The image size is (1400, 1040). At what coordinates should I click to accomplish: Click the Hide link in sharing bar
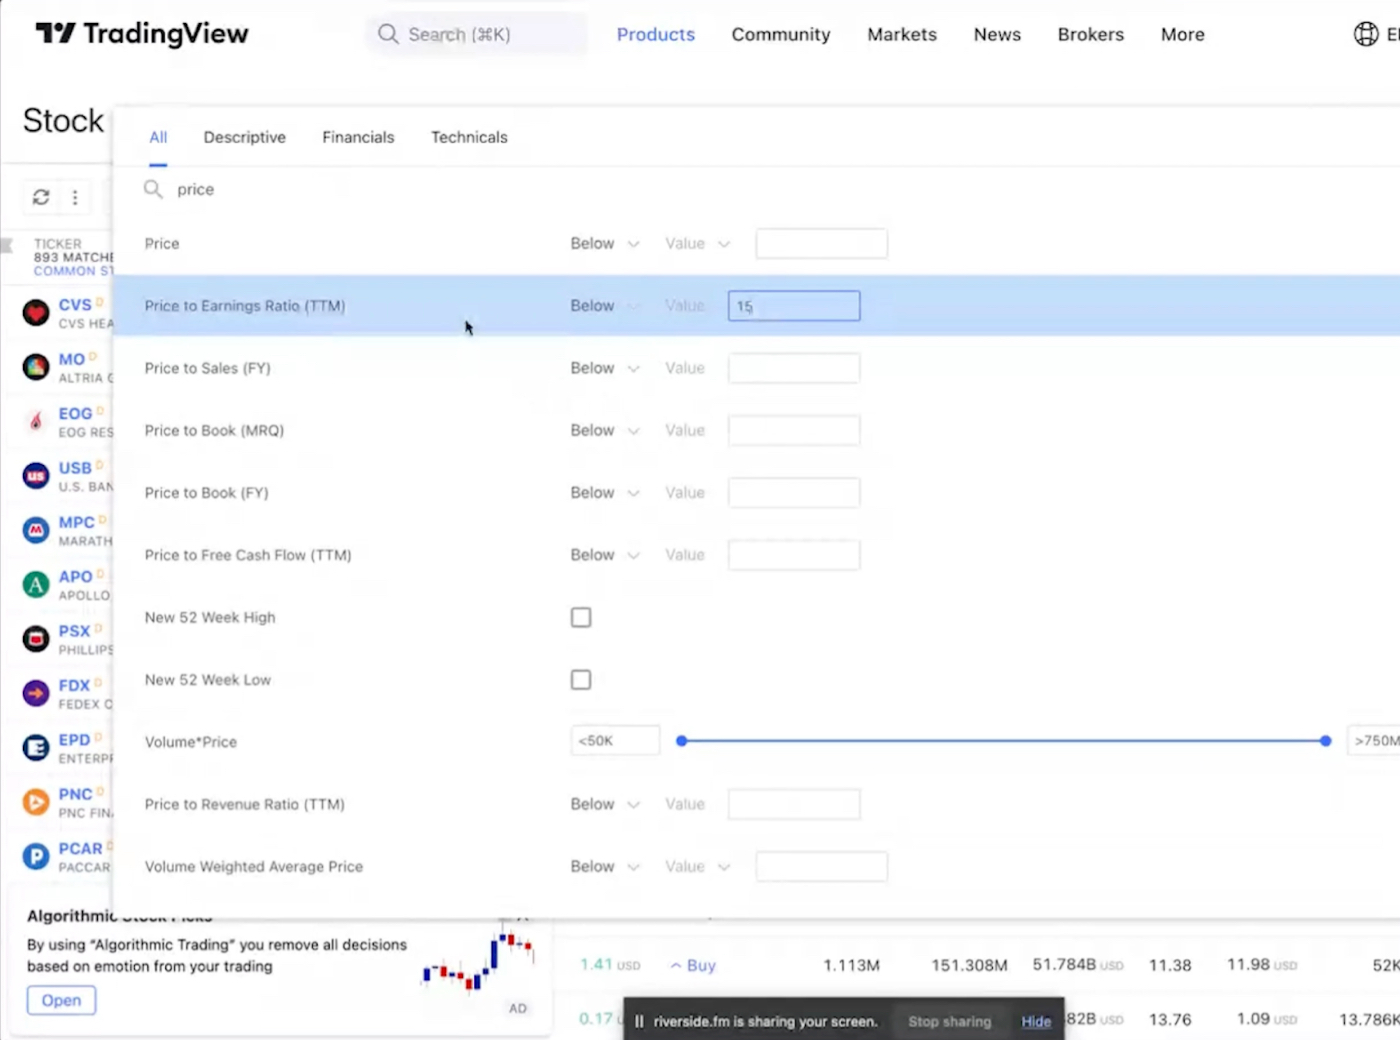1036,1021
